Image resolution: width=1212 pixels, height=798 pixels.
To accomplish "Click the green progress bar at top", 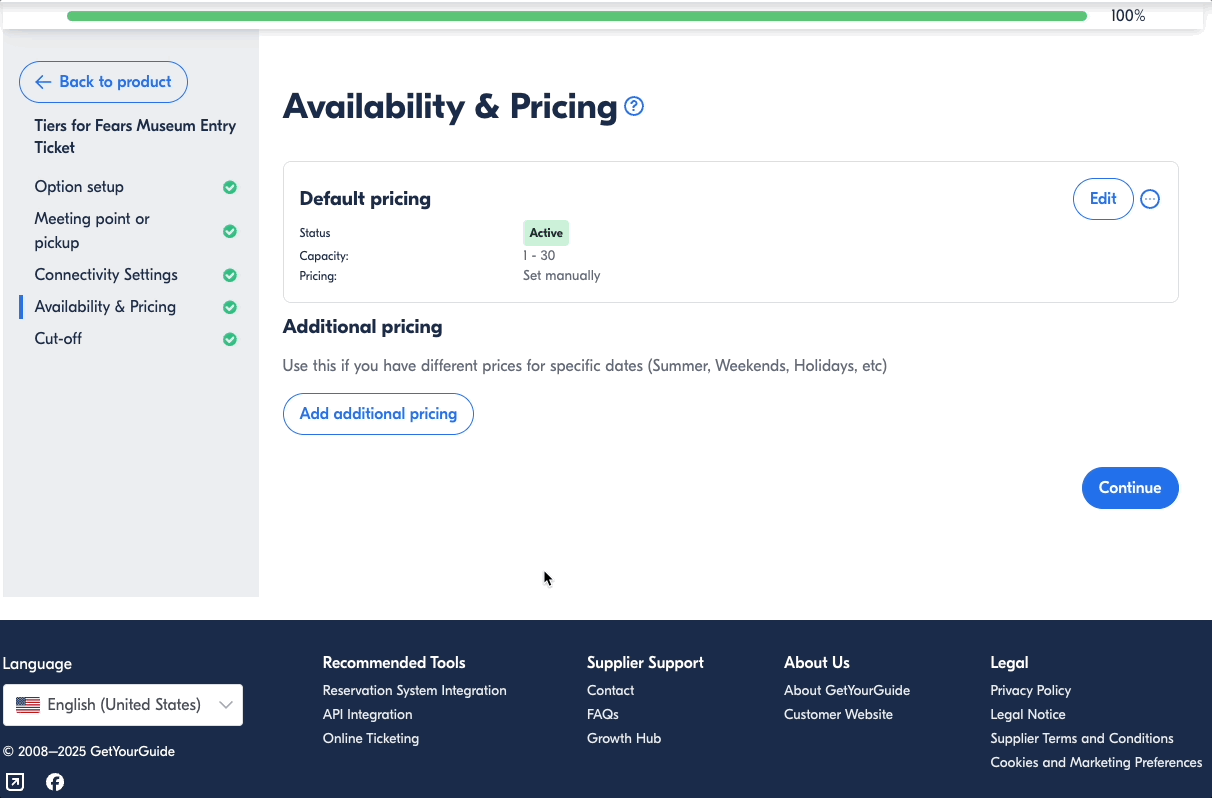I will 576,16.
